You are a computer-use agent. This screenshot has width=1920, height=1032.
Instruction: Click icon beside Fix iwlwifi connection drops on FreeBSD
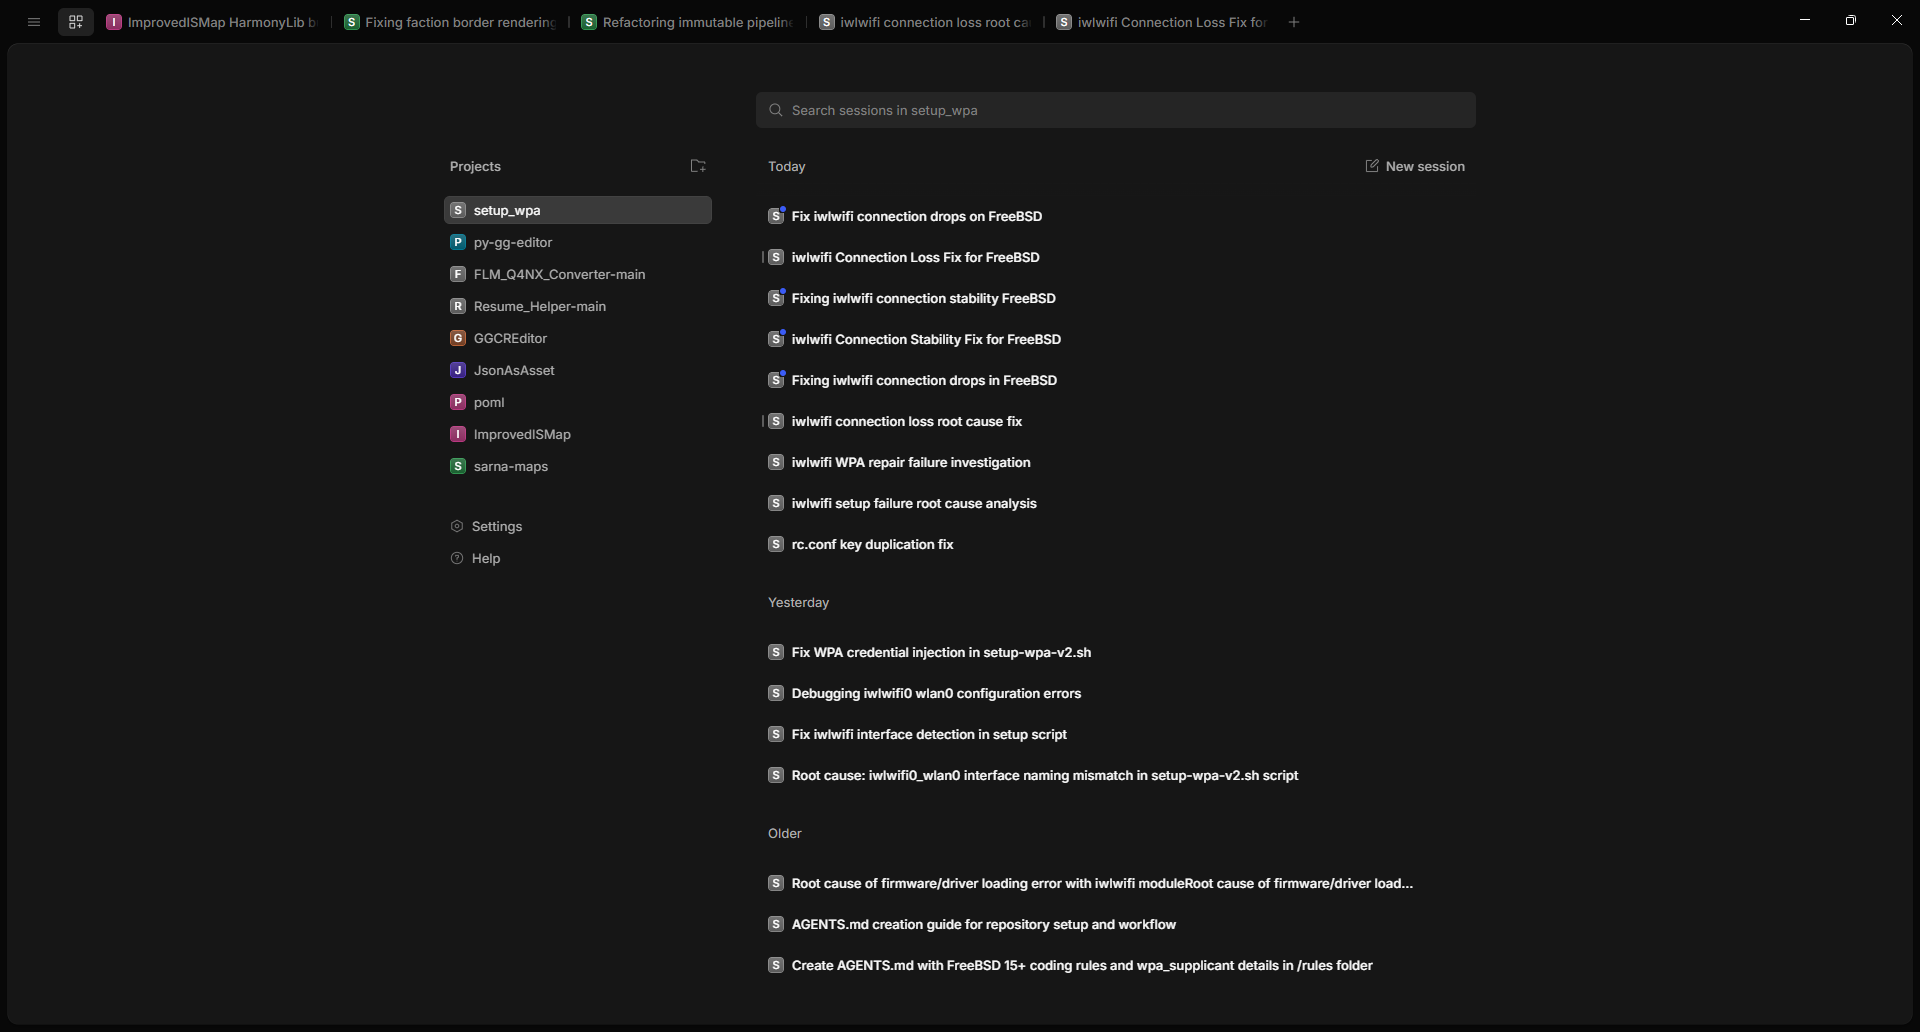[x=776, y=216]
